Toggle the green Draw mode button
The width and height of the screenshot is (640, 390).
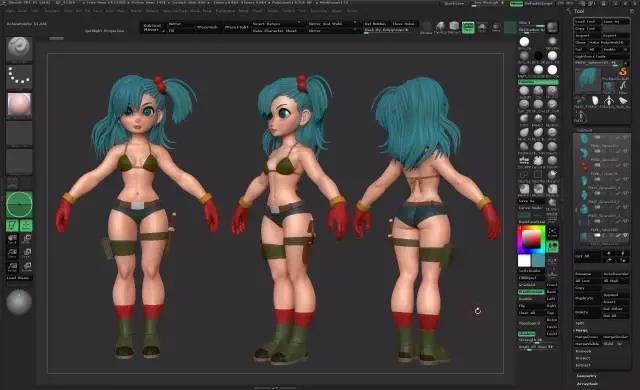26,226
